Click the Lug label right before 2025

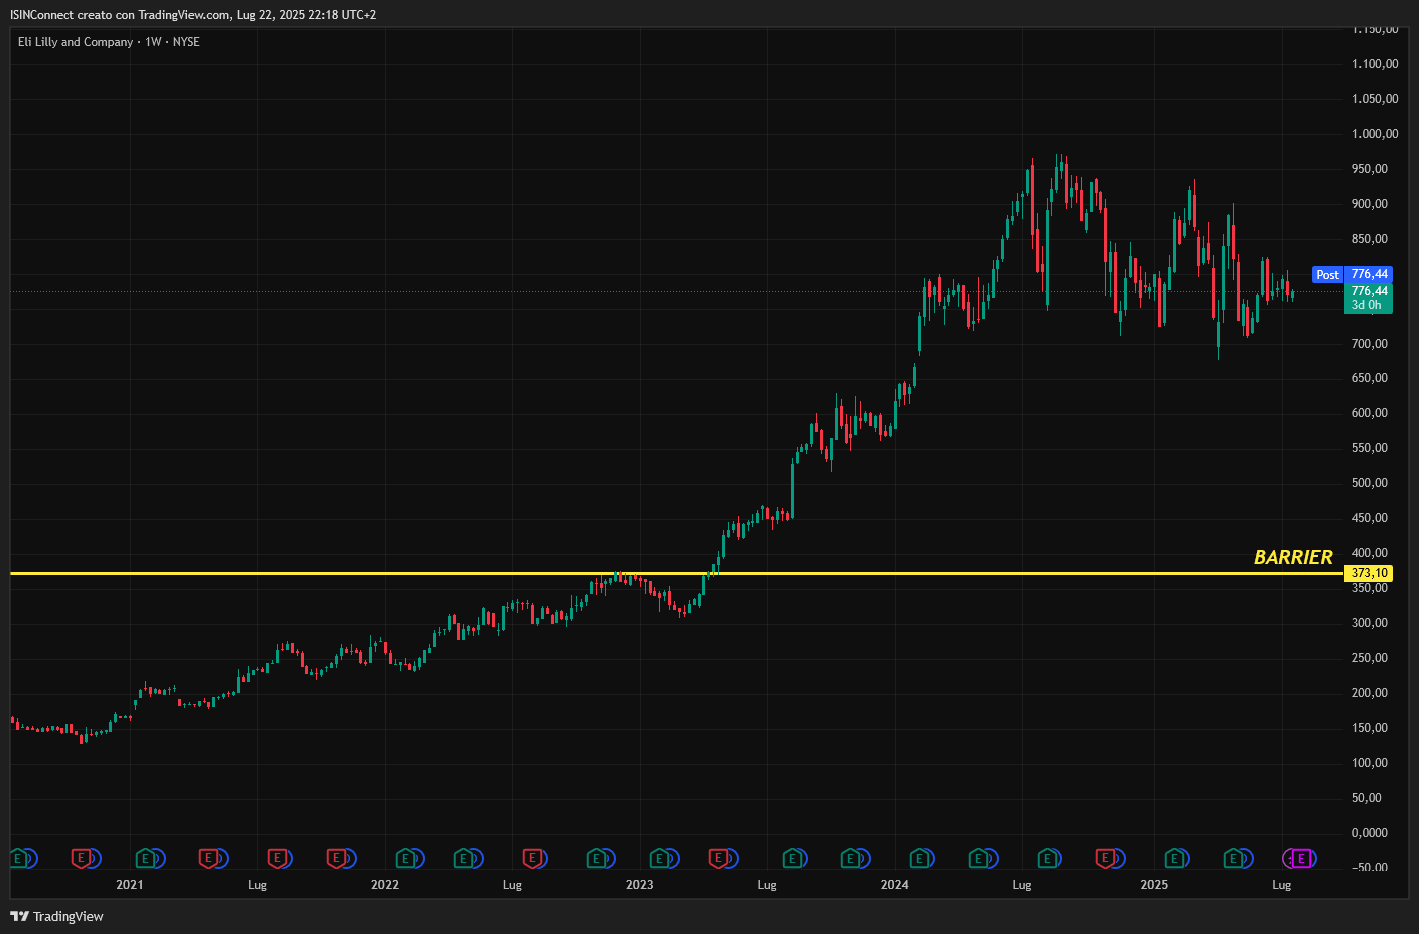click(x=1022, y=885)
